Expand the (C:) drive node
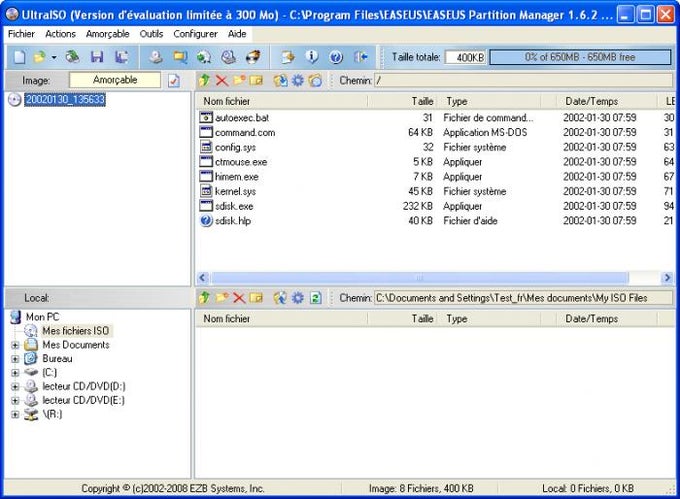The width and height of the screenshot is (680, 499). 15,373
